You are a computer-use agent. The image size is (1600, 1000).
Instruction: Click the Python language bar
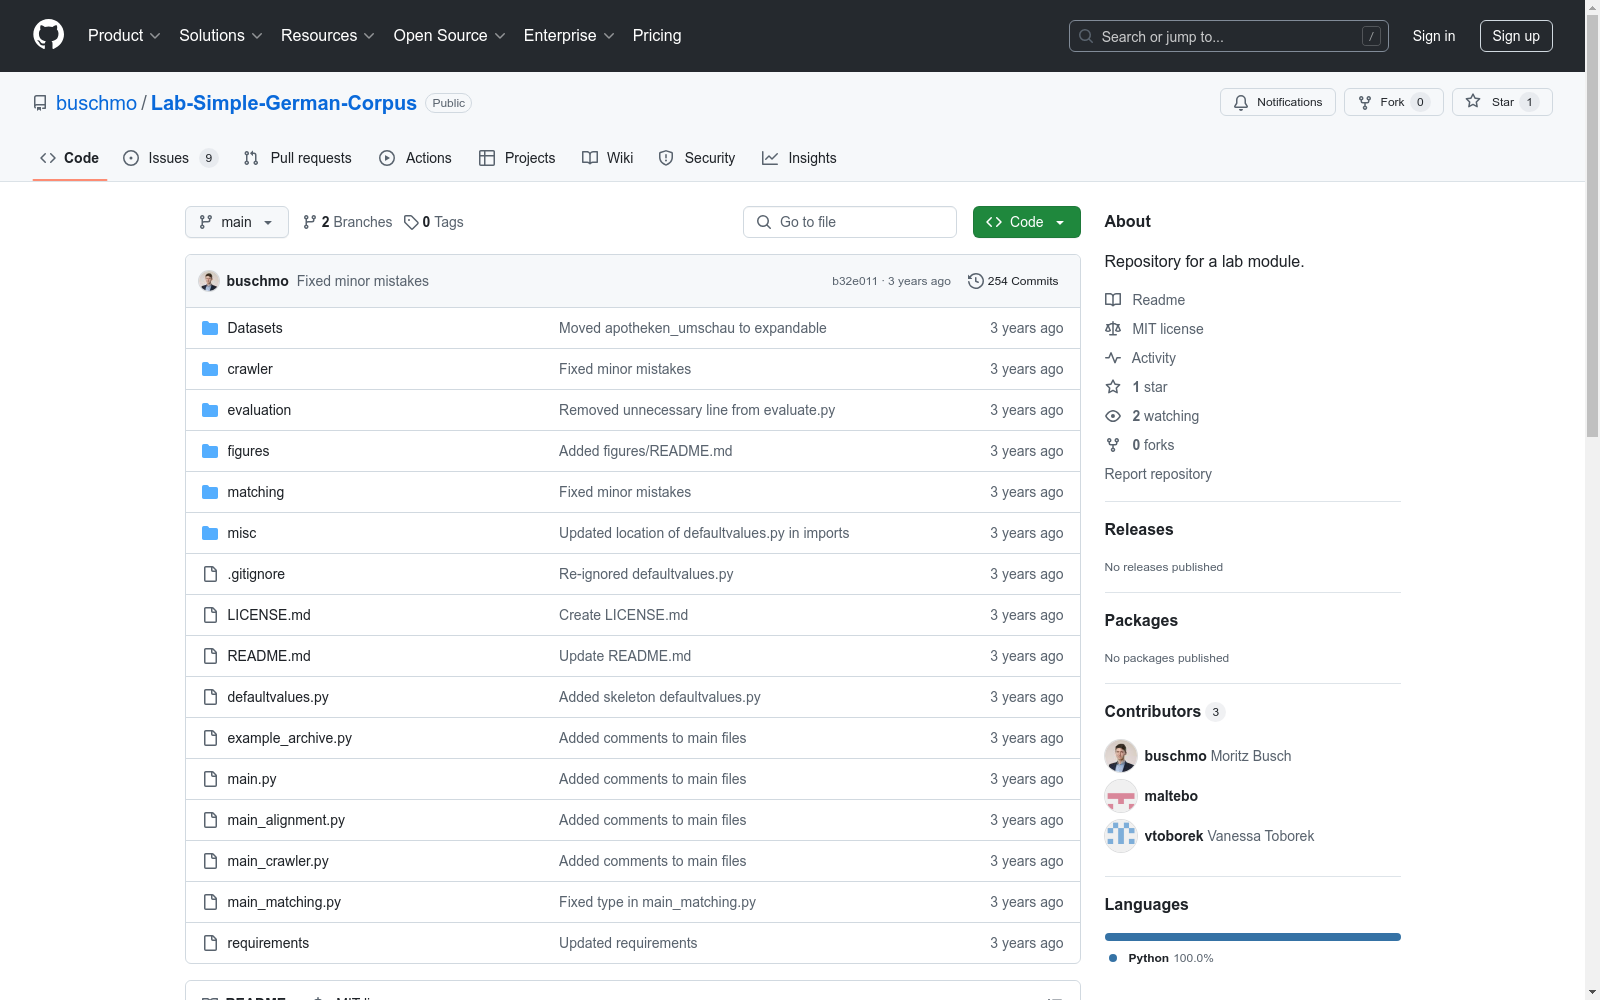click(1253, 937)
